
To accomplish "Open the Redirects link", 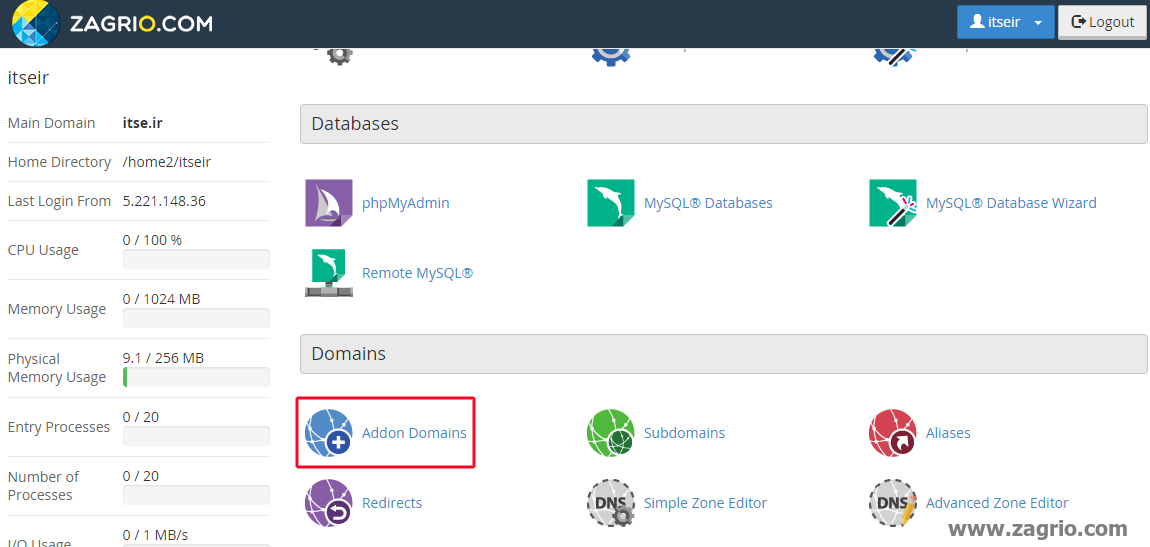I will 392,503.
